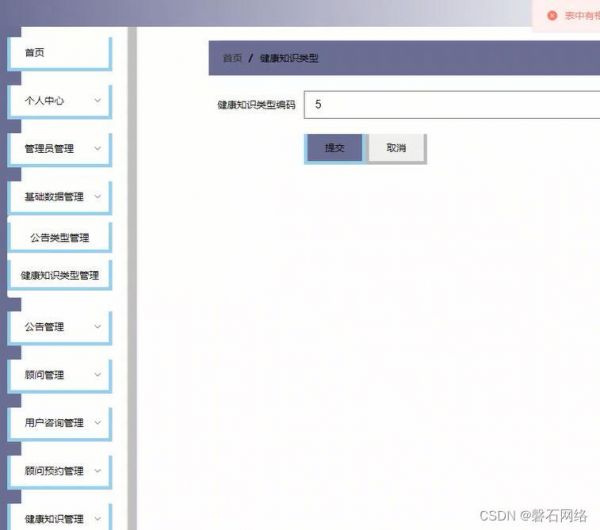Expand the 公告管理 chevron

(97, 326)
